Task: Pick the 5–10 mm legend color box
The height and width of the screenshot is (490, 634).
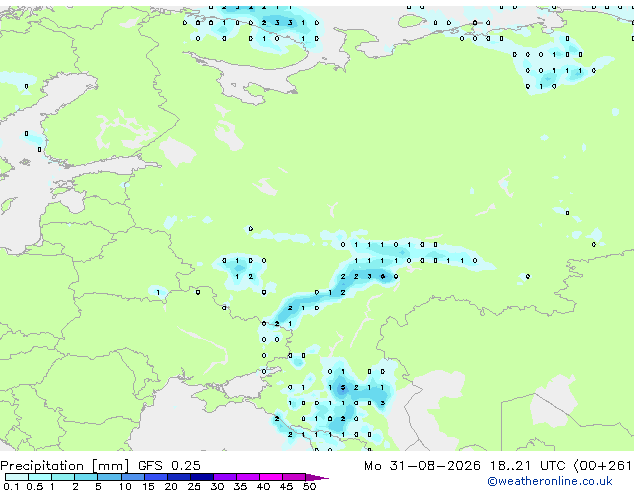Action: [x=109, y=477]
